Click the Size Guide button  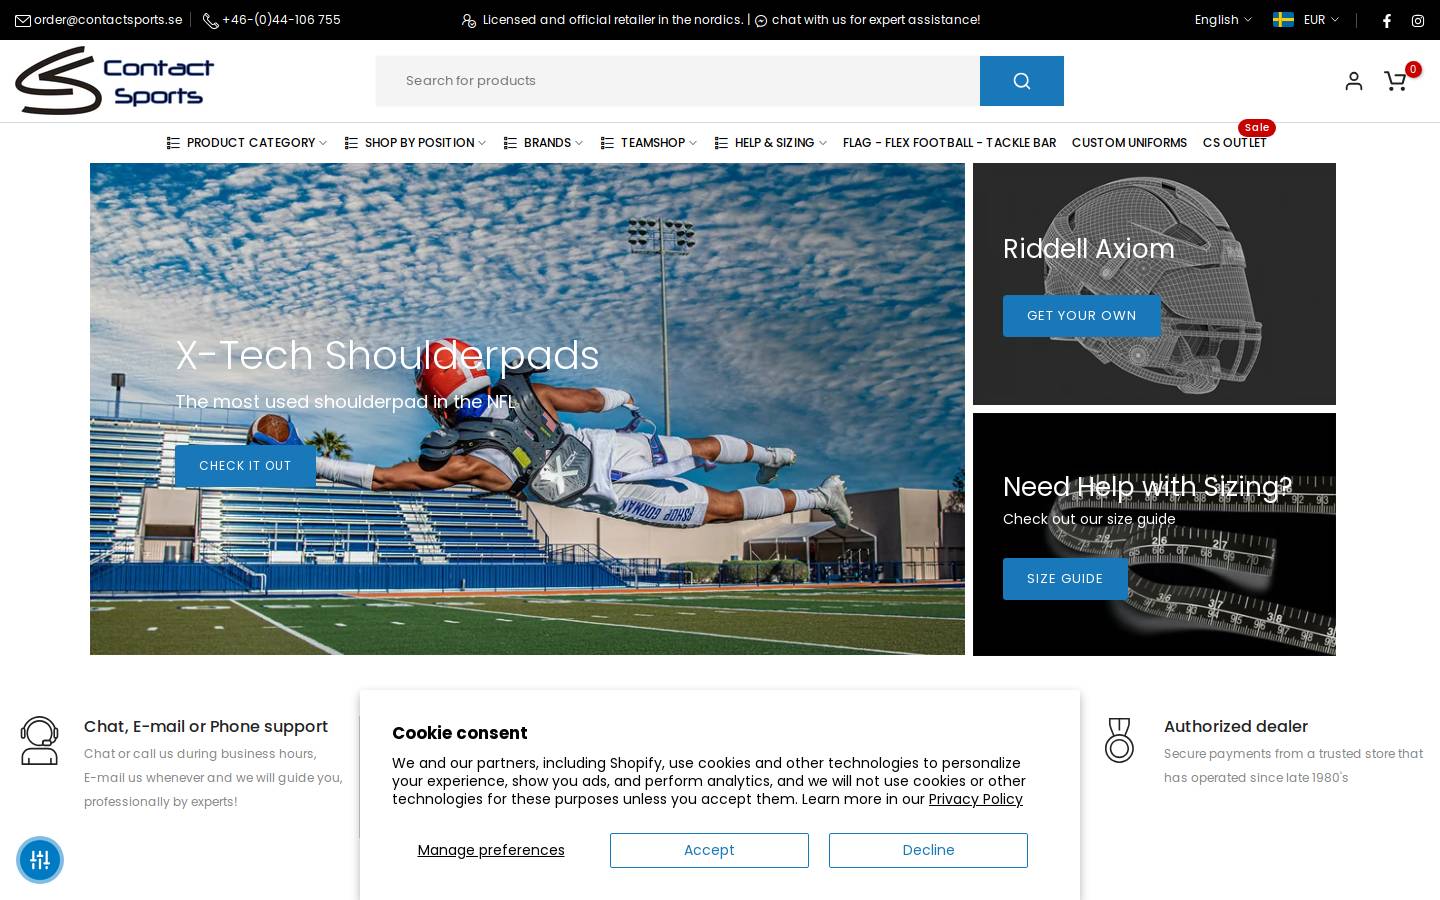(x=1065, y=579)
